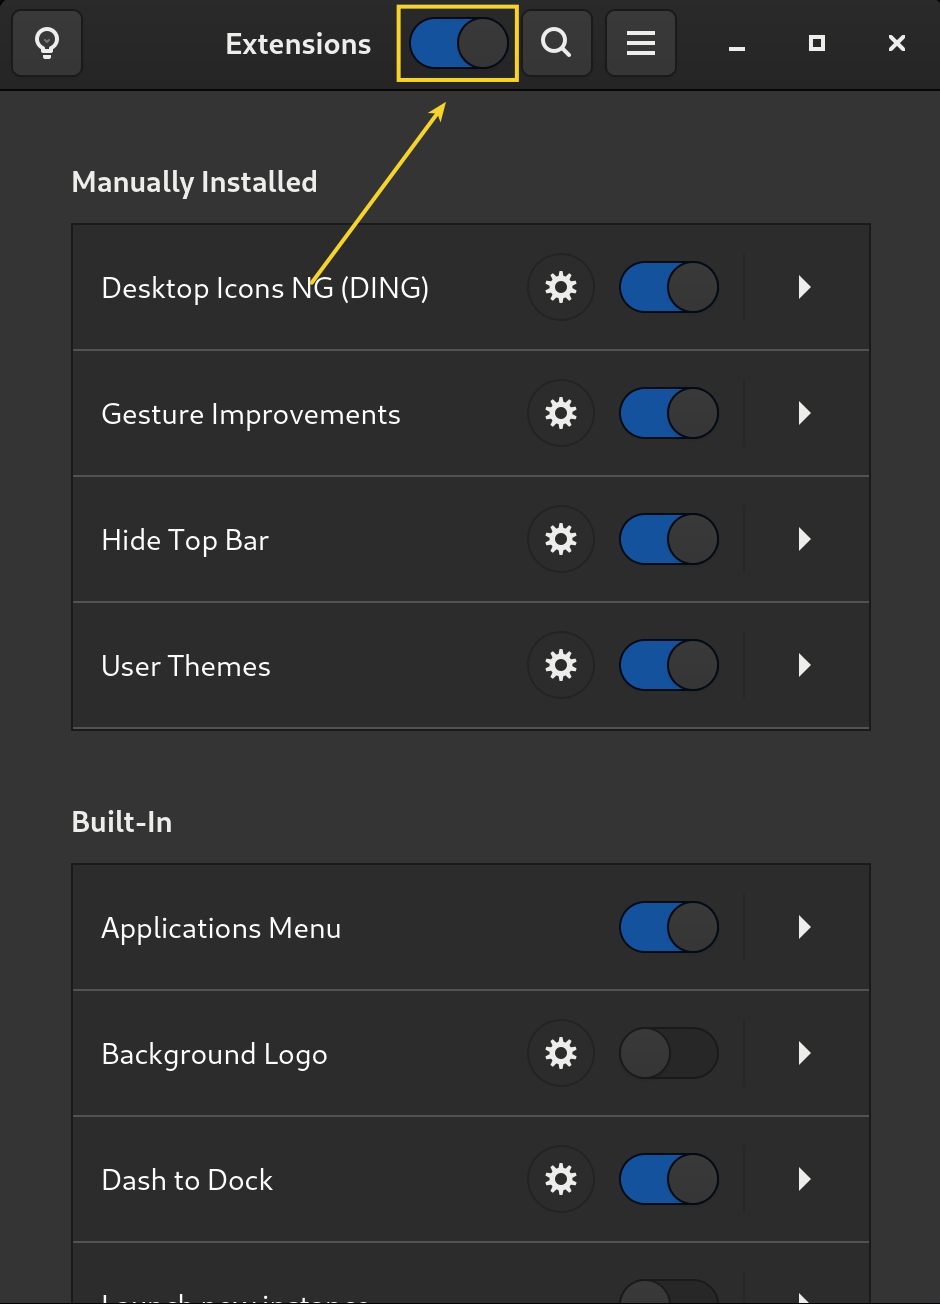The height and width of the screenshot is (1304, 940).
Task: Open Desktop Icons NG (DING) settings gear
Action: click(x=560, y=287)
